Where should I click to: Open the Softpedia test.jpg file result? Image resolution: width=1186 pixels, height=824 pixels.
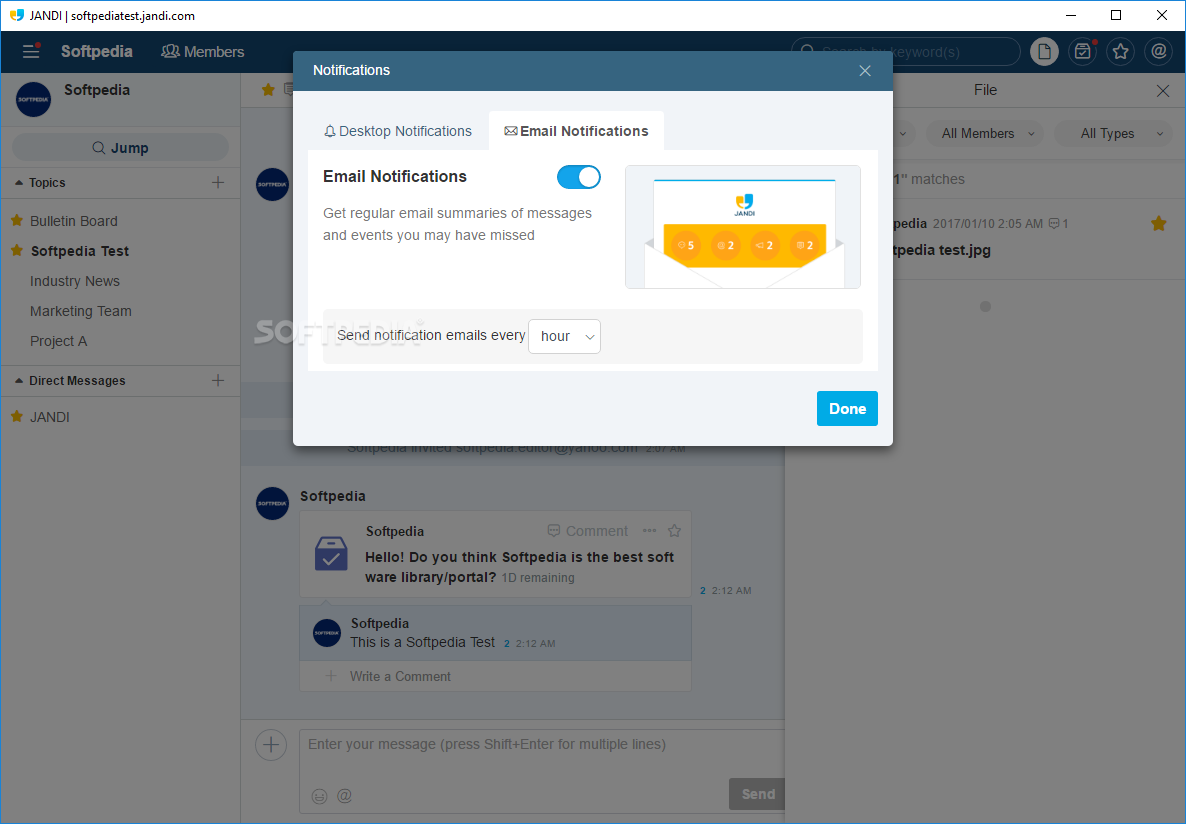point(942,250)
